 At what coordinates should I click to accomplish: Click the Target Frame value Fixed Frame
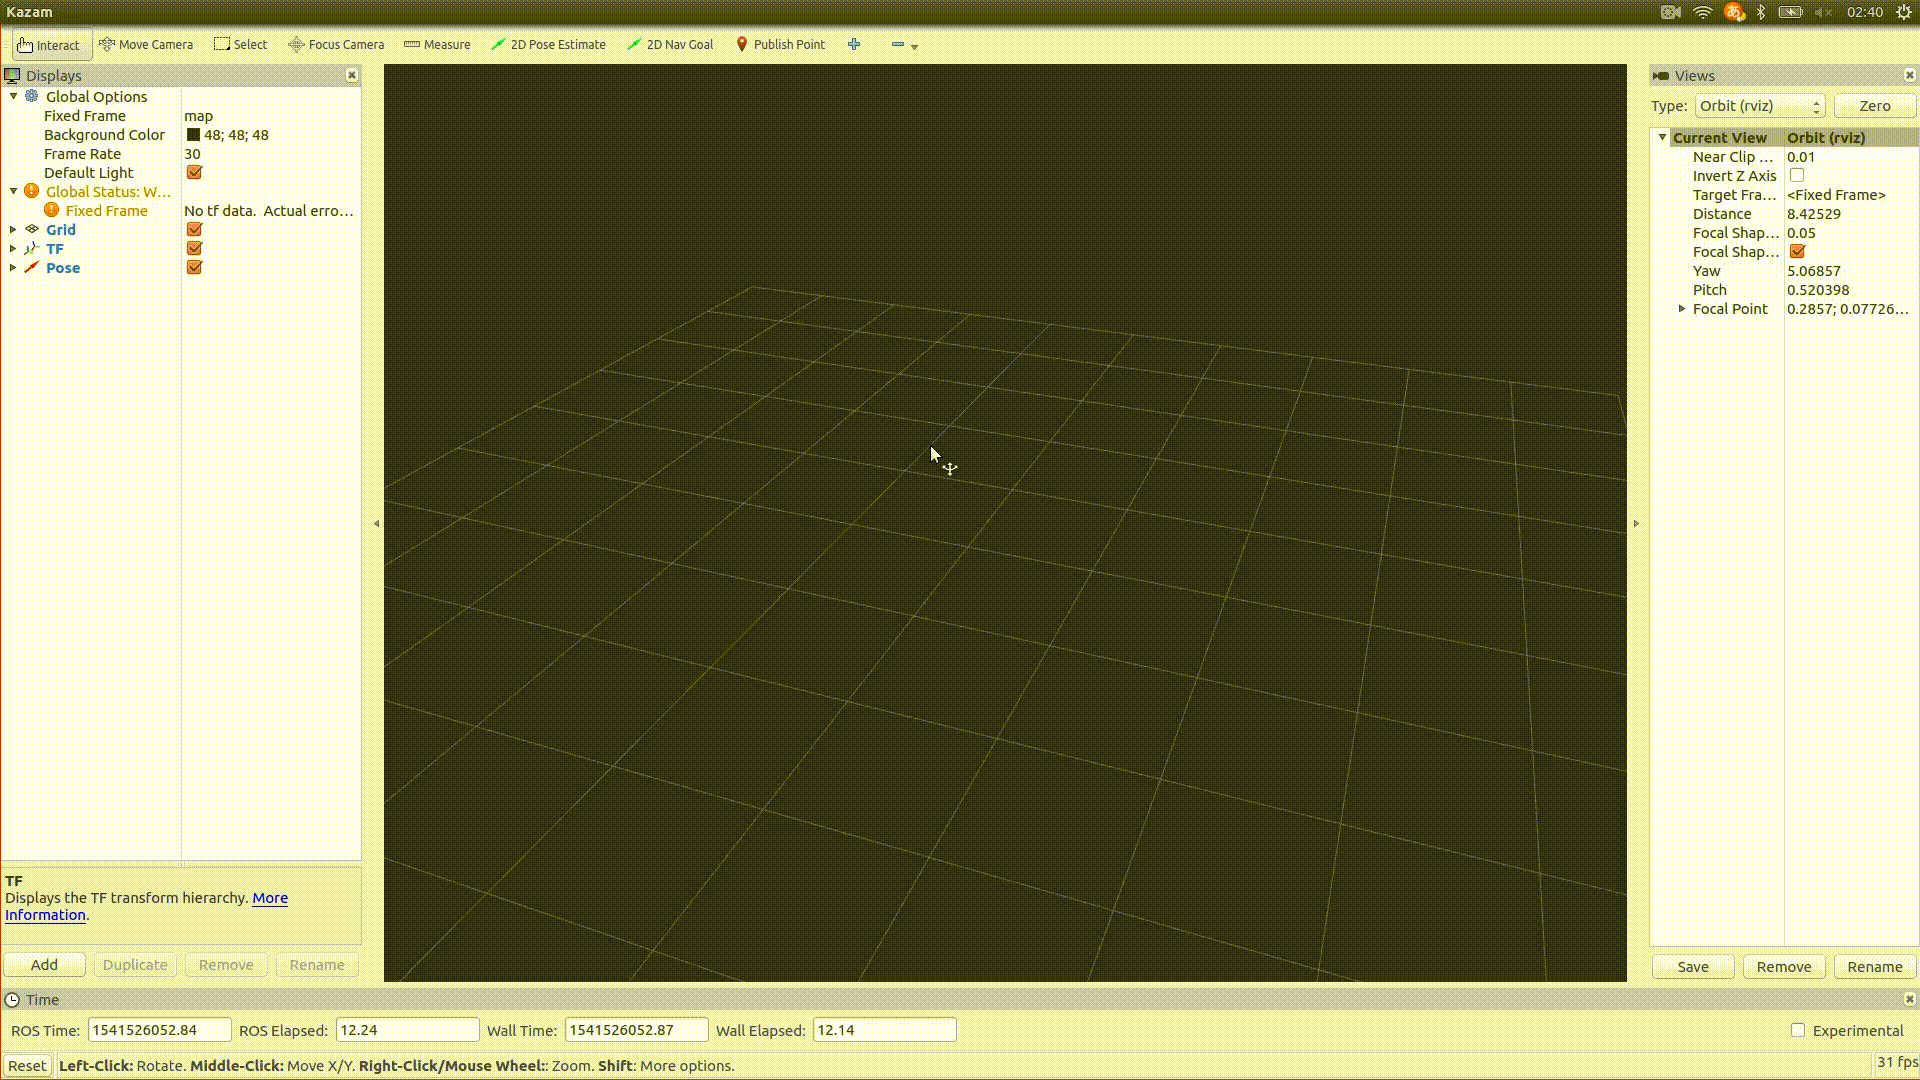(x=1836, y=195)
